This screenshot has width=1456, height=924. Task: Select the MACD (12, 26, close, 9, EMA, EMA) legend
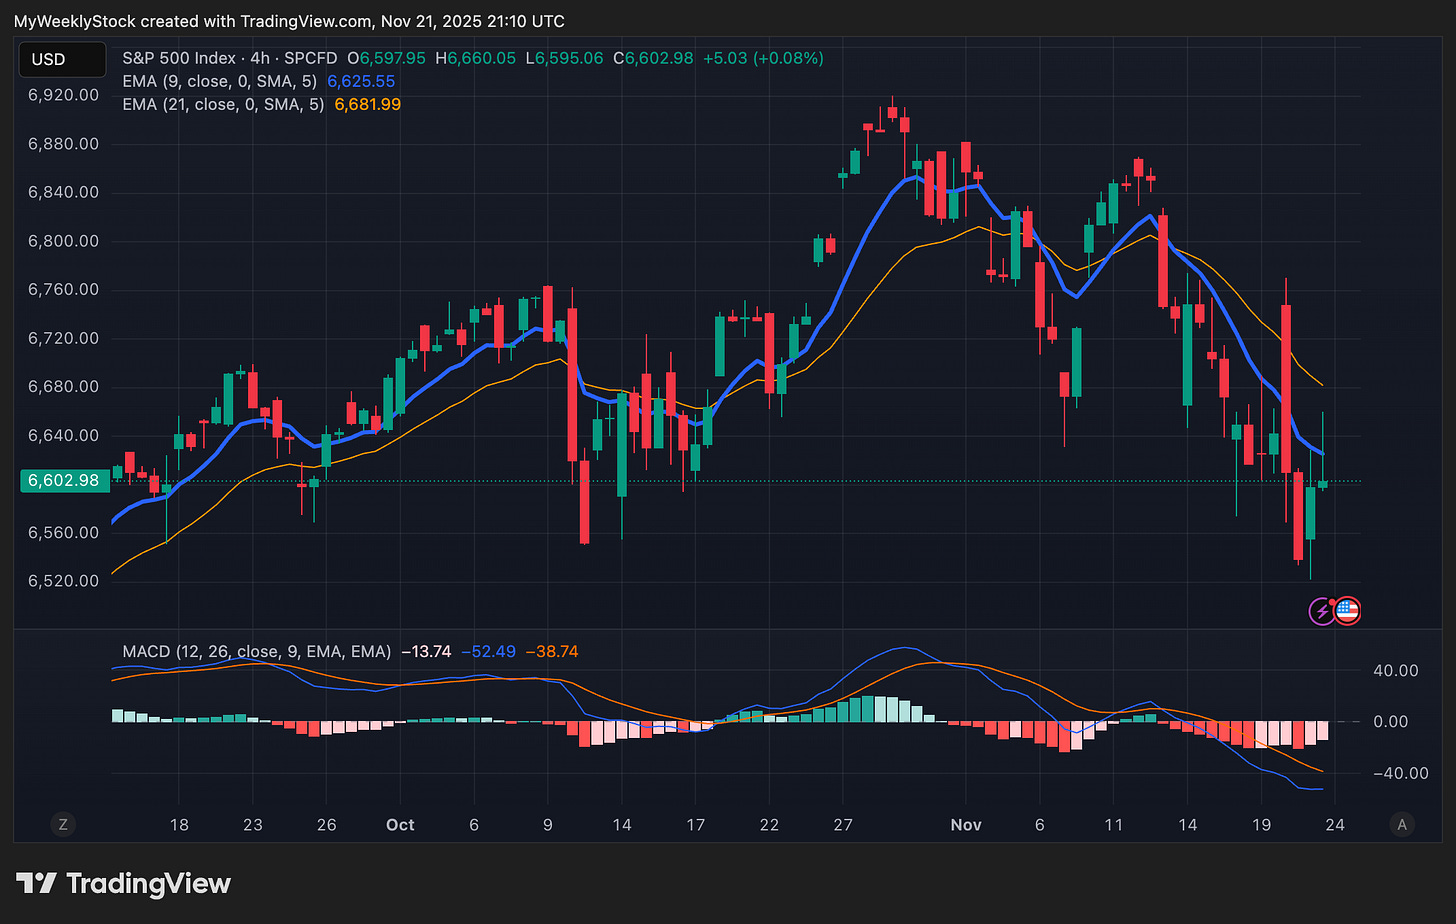257,651
